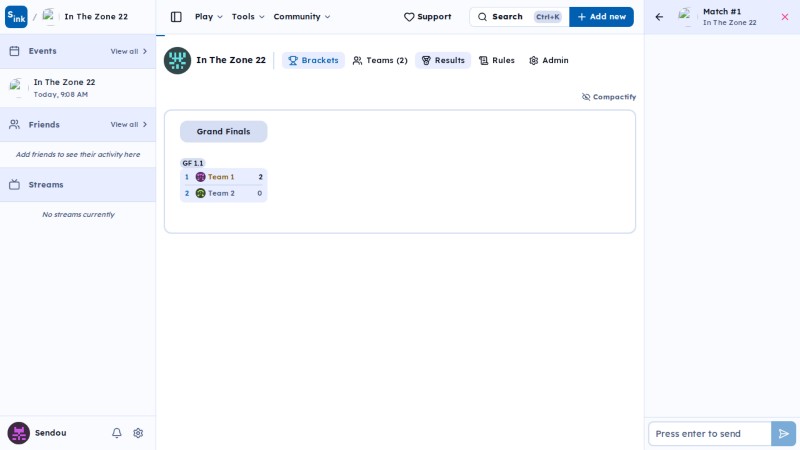Click the Support heart button

tap(428, 17)
